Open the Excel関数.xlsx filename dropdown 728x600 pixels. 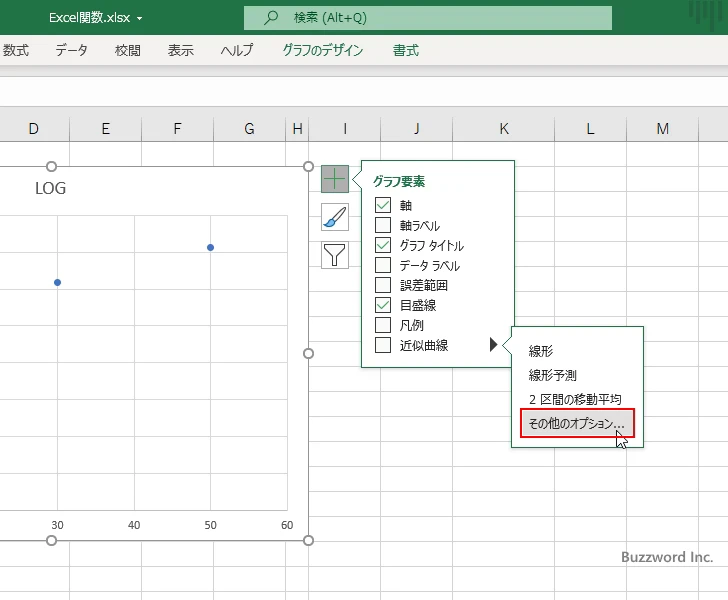pos(139,19)
